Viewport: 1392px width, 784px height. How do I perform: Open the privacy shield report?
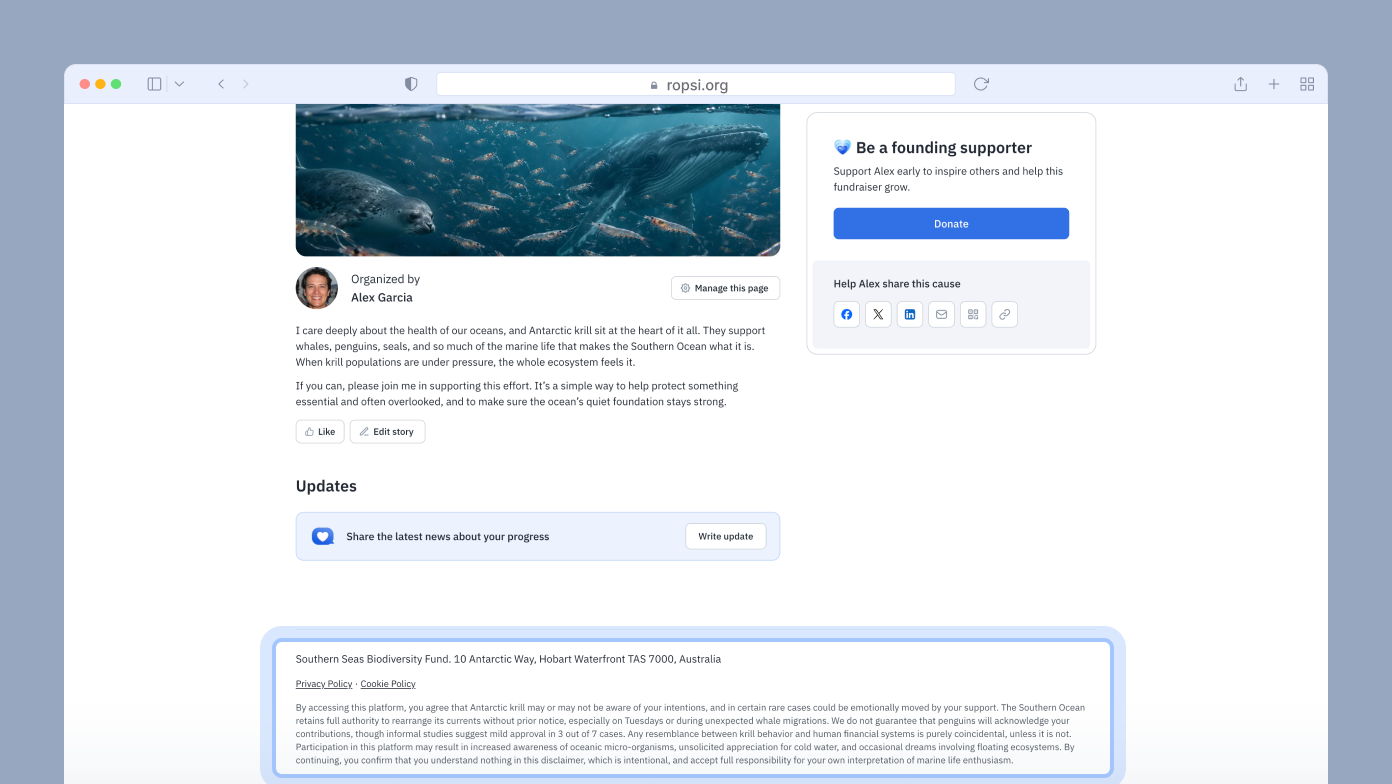(411, 84)
